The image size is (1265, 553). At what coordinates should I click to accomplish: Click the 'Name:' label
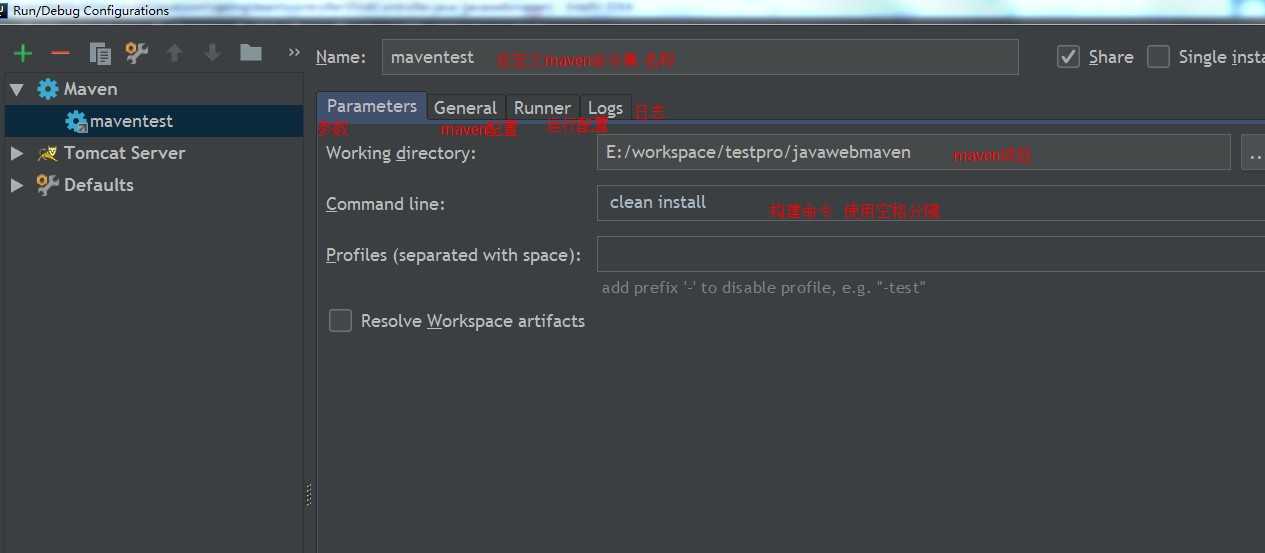pos(341,57)
